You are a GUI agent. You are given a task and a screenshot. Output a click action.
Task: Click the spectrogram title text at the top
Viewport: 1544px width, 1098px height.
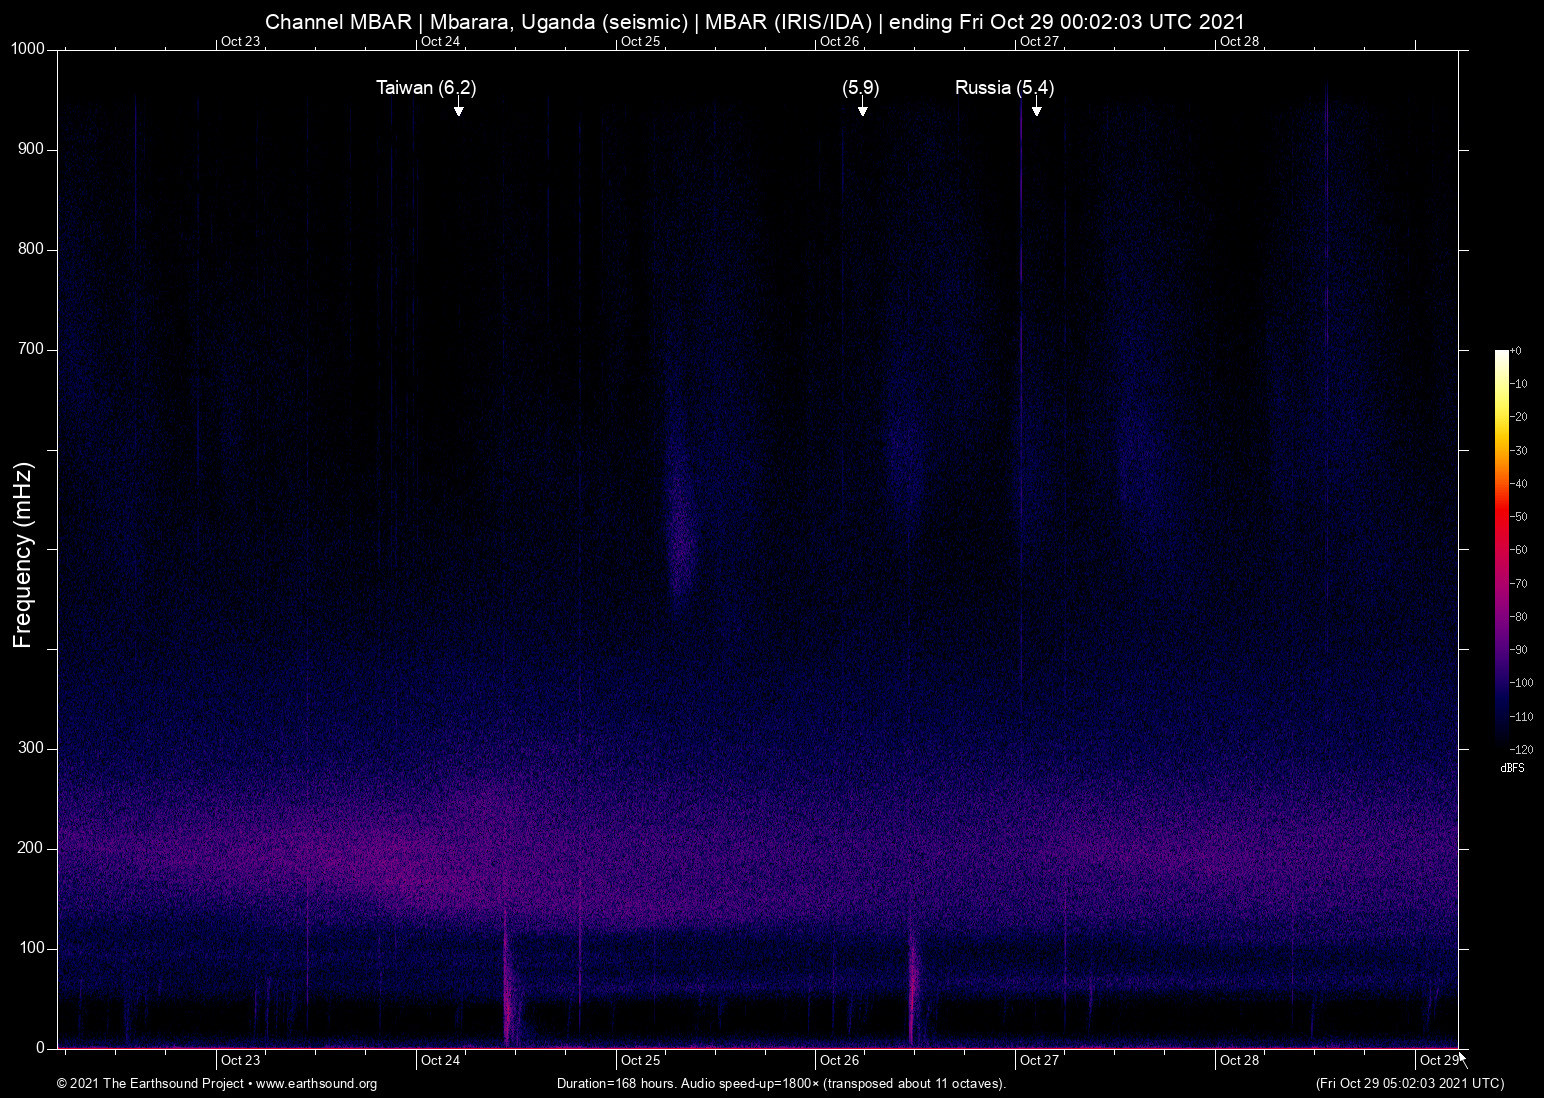click(755, 22)
